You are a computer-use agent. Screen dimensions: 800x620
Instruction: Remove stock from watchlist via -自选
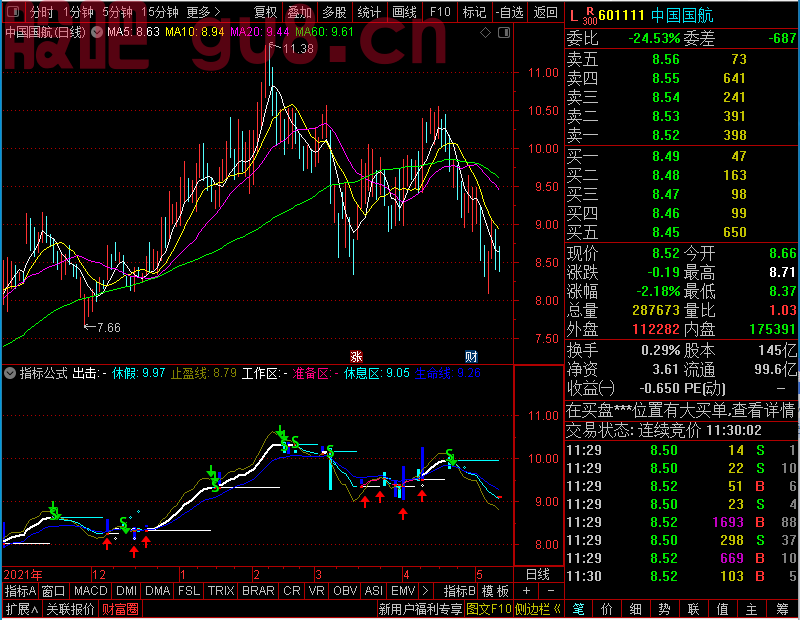[510, 12]
